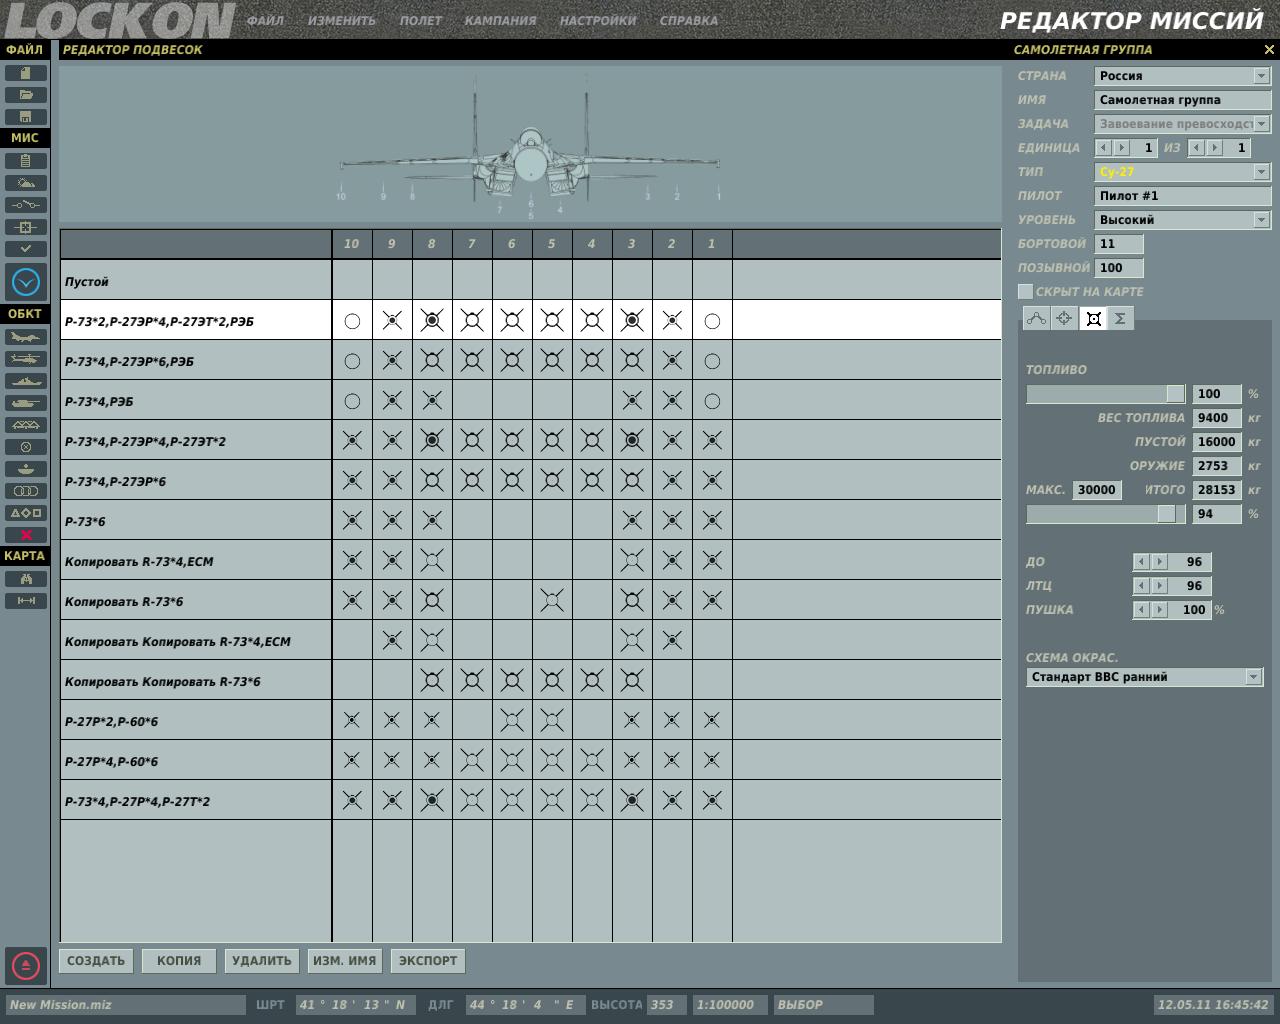Increase the ПУШКА gun ammo percent

tap(1159, 610)
